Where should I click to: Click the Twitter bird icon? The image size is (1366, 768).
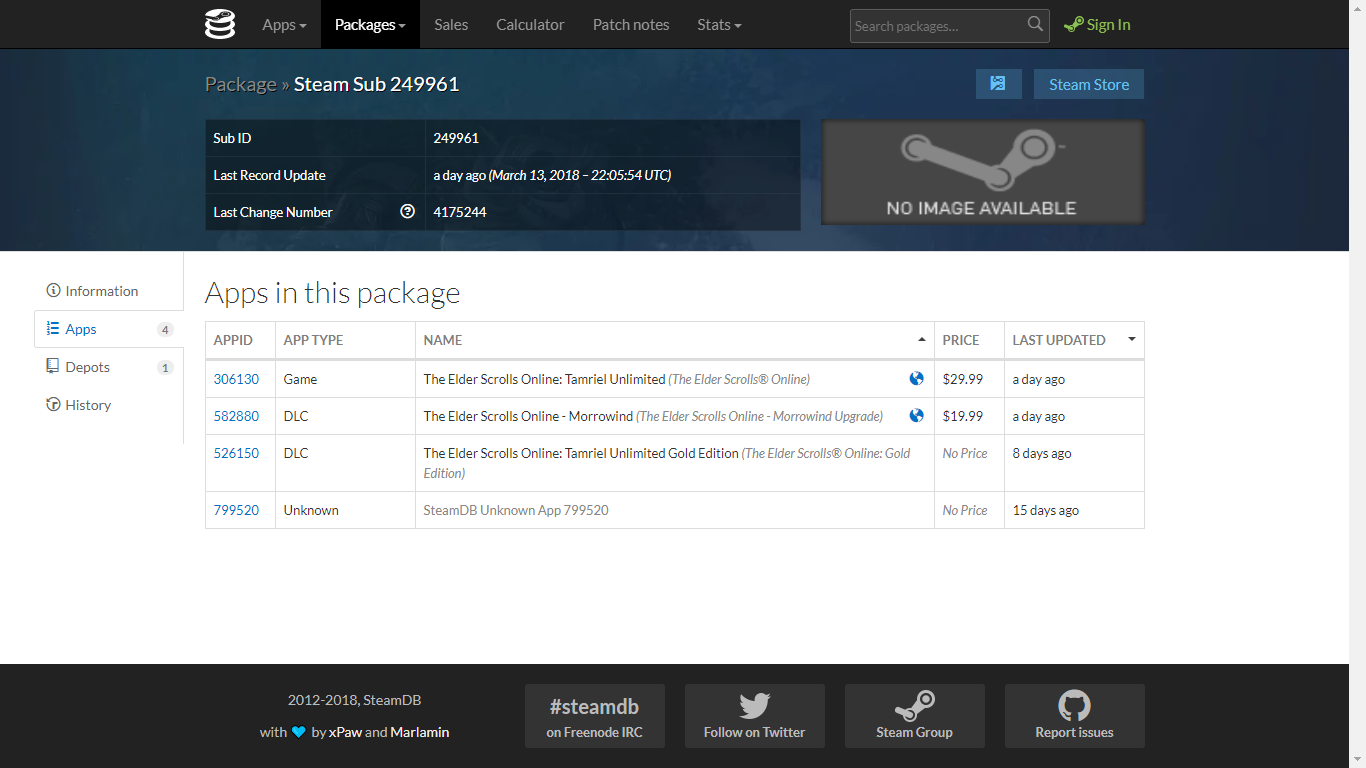tap(755, 706)
